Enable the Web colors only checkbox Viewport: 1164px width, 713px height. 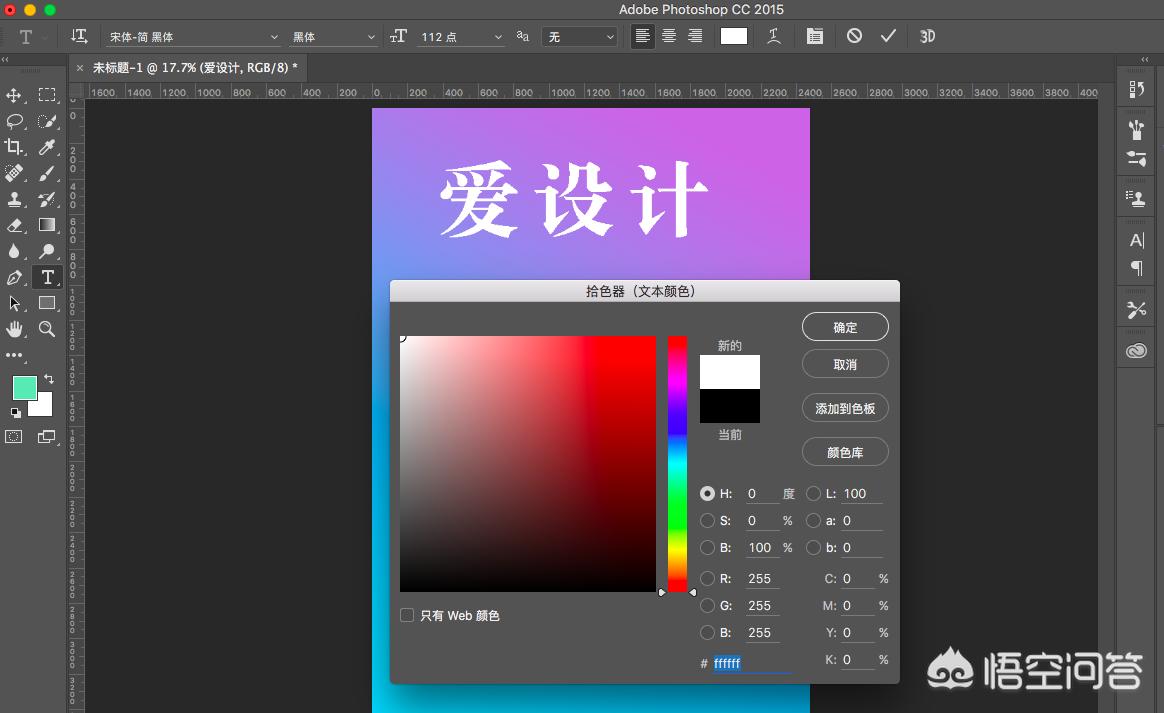[407, 615]
